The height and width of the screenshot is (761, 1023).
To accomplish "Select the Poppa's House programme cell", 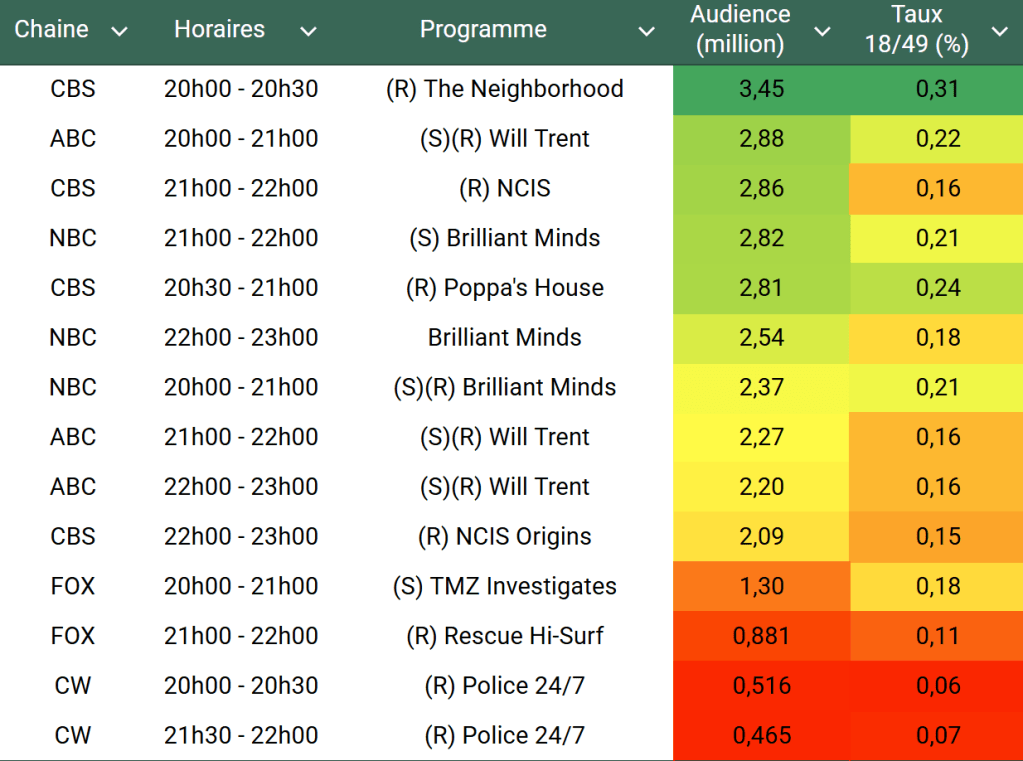I will (x=504, y=288).
